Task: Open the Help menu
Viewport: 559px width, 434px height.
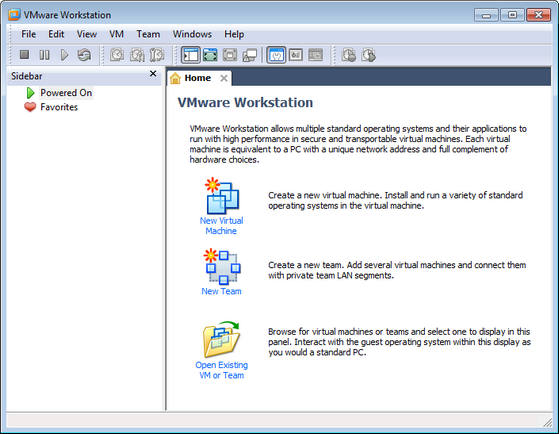Action: click(x=234, y=34)
